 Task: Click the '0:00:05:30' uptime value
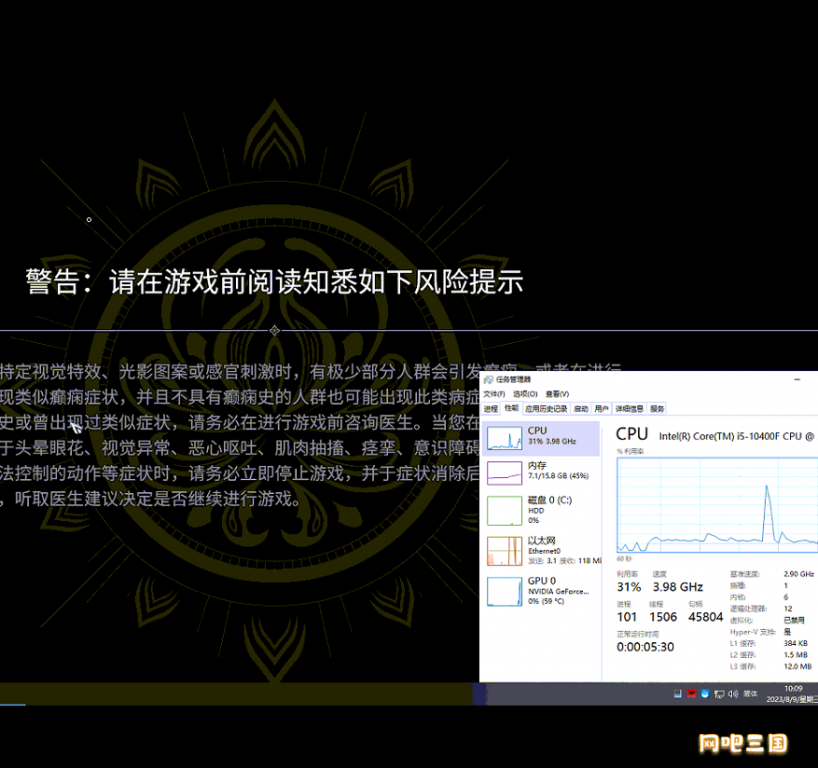tap(645, 647)
